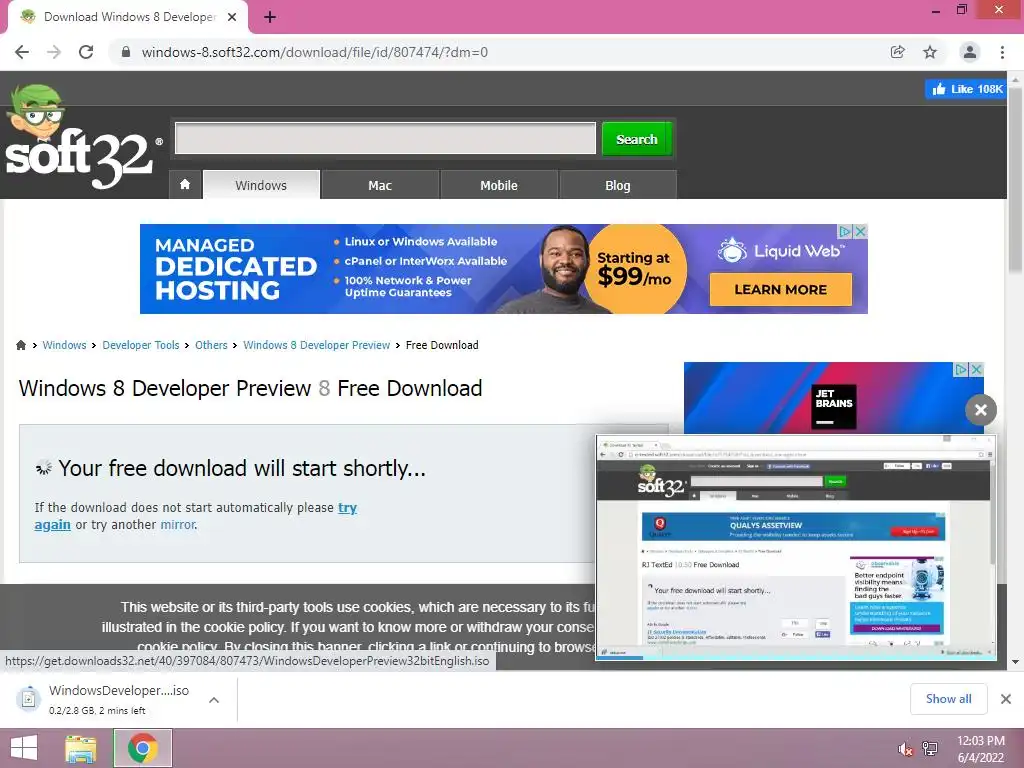The height and width of the screenshot is (768, 1024).
Task: Click the browser address bar URL
Action: pyautogui.click(x=315, y=52)
